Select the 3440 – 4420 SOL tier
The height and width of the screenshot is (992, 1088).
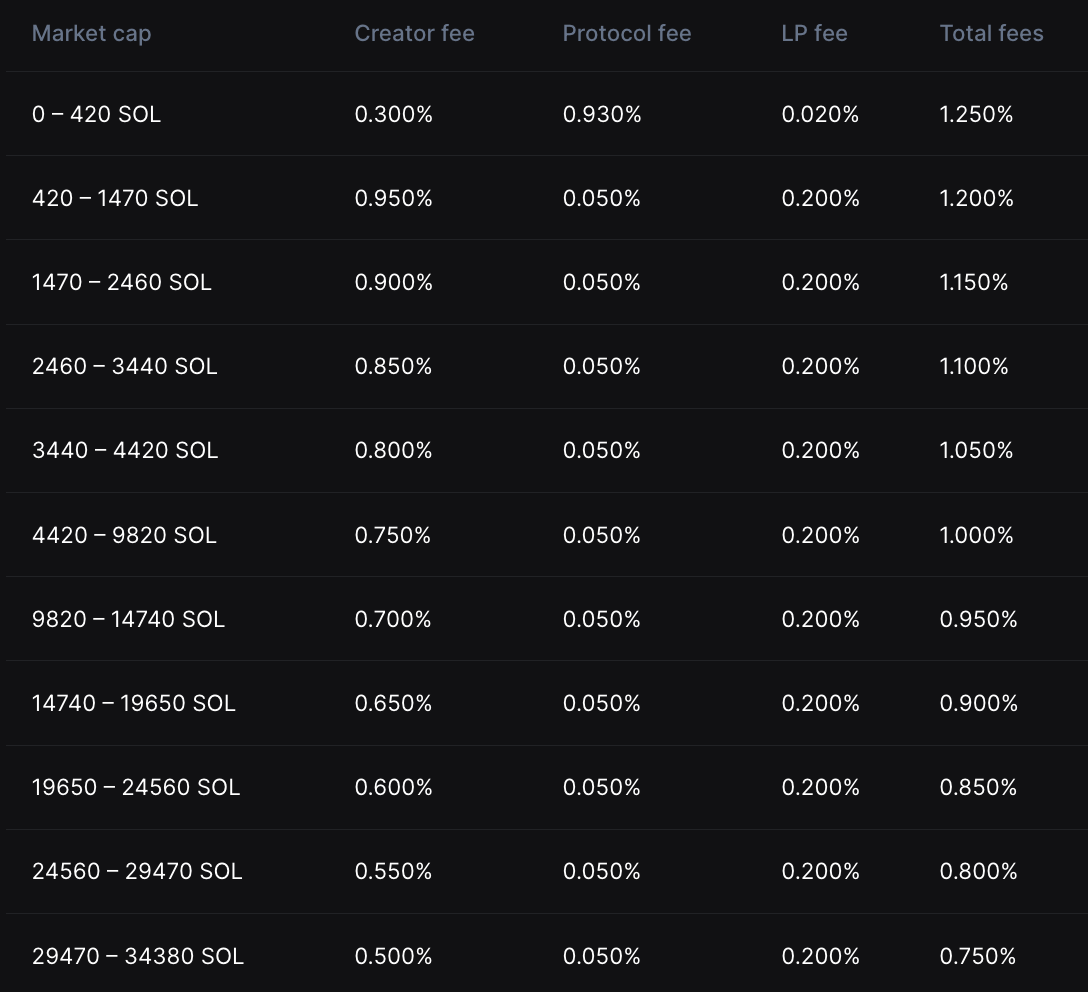pyautogui.click(x=125, y=451)
